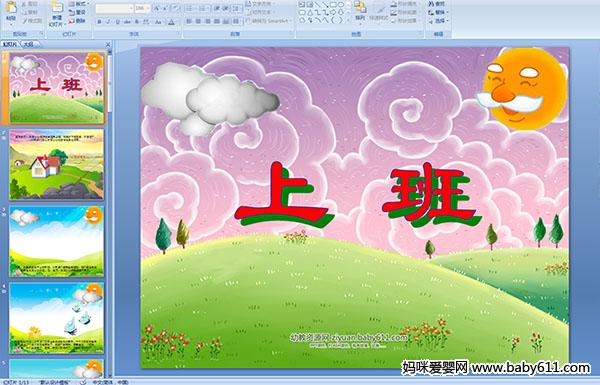This screenshot has width=600, height=385.
Task: Switch to the Outline pane tab
Action: click(28, 44)
